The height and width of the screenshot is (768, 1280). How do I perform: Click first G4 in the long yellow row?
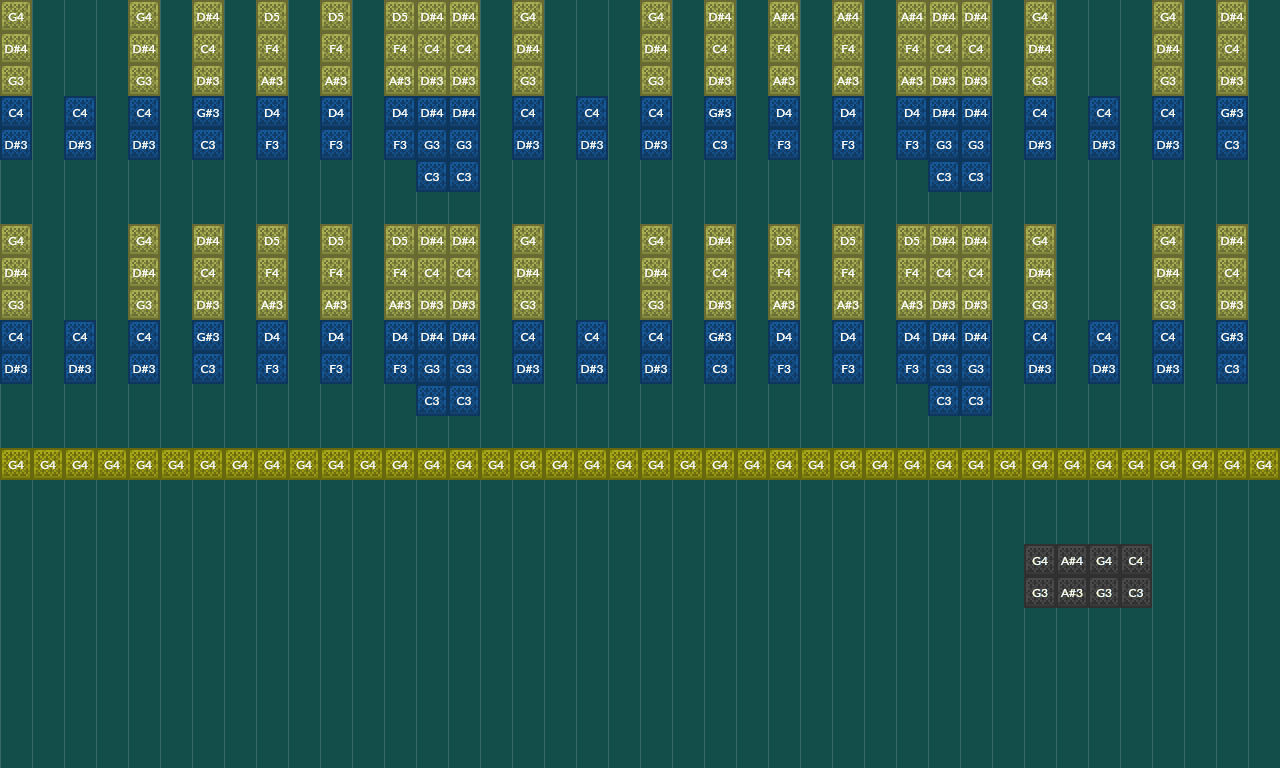click(x=16, y=465)
